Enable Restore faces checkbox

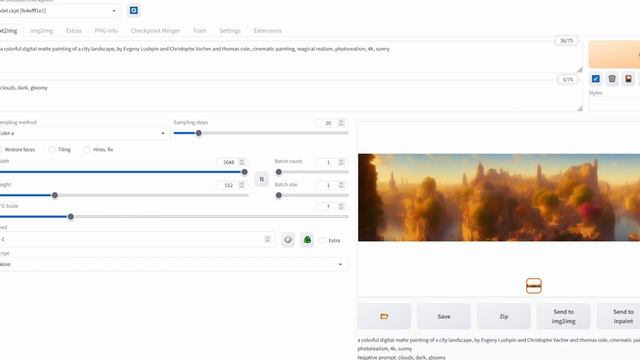pos(1,149)
